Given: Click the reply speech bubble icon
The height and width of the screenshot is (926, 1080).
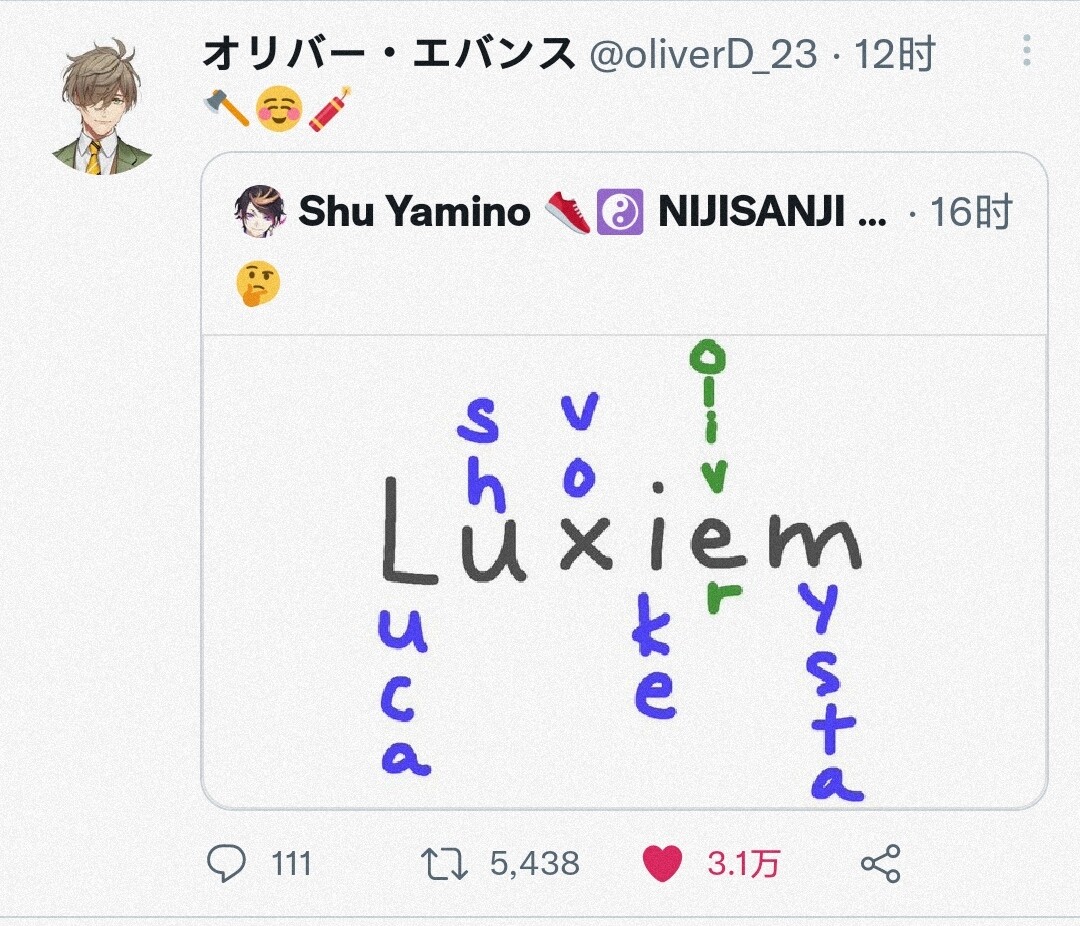Looking at the screenshot, I should click(226, 863).
